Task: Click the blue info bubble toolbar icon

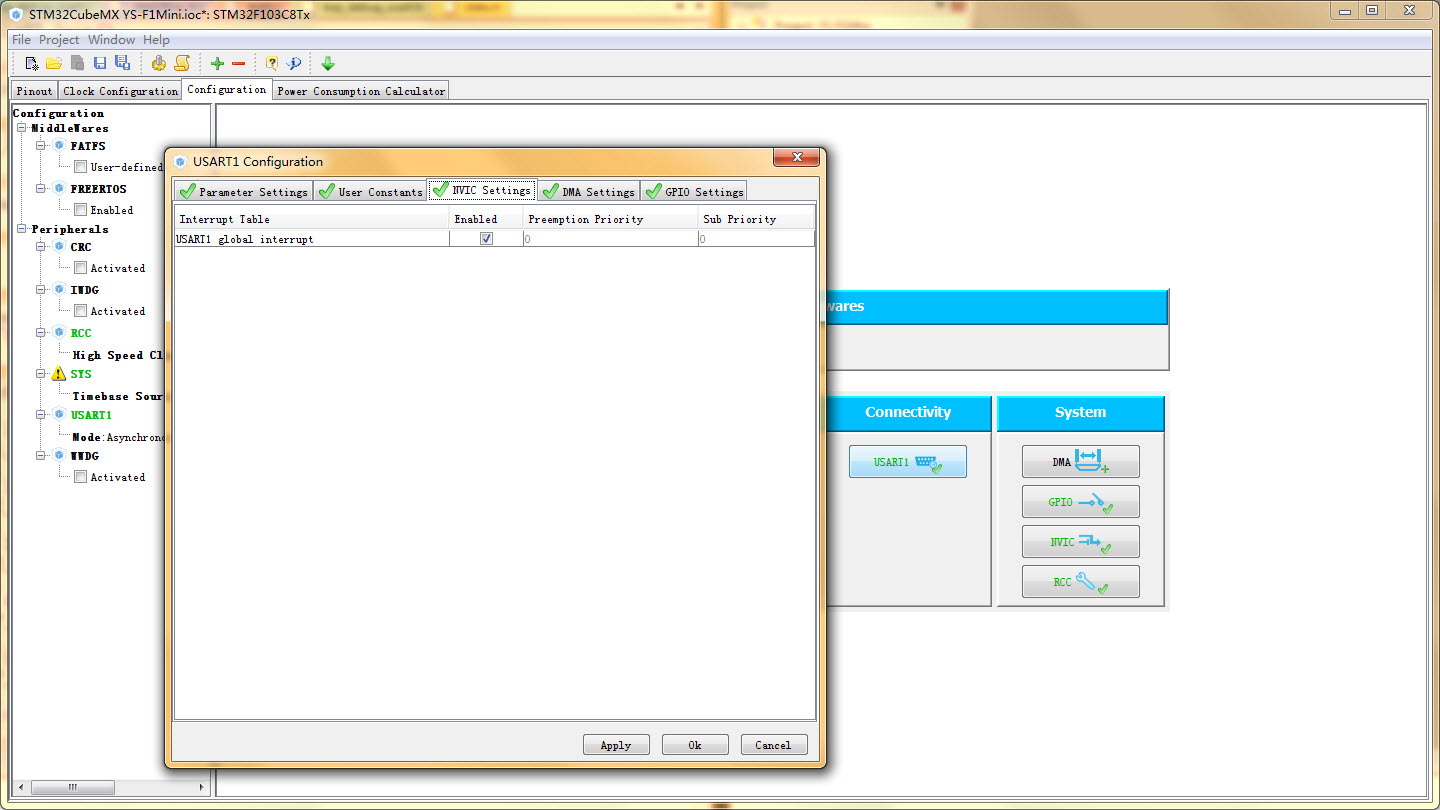Action: point(294,63)
